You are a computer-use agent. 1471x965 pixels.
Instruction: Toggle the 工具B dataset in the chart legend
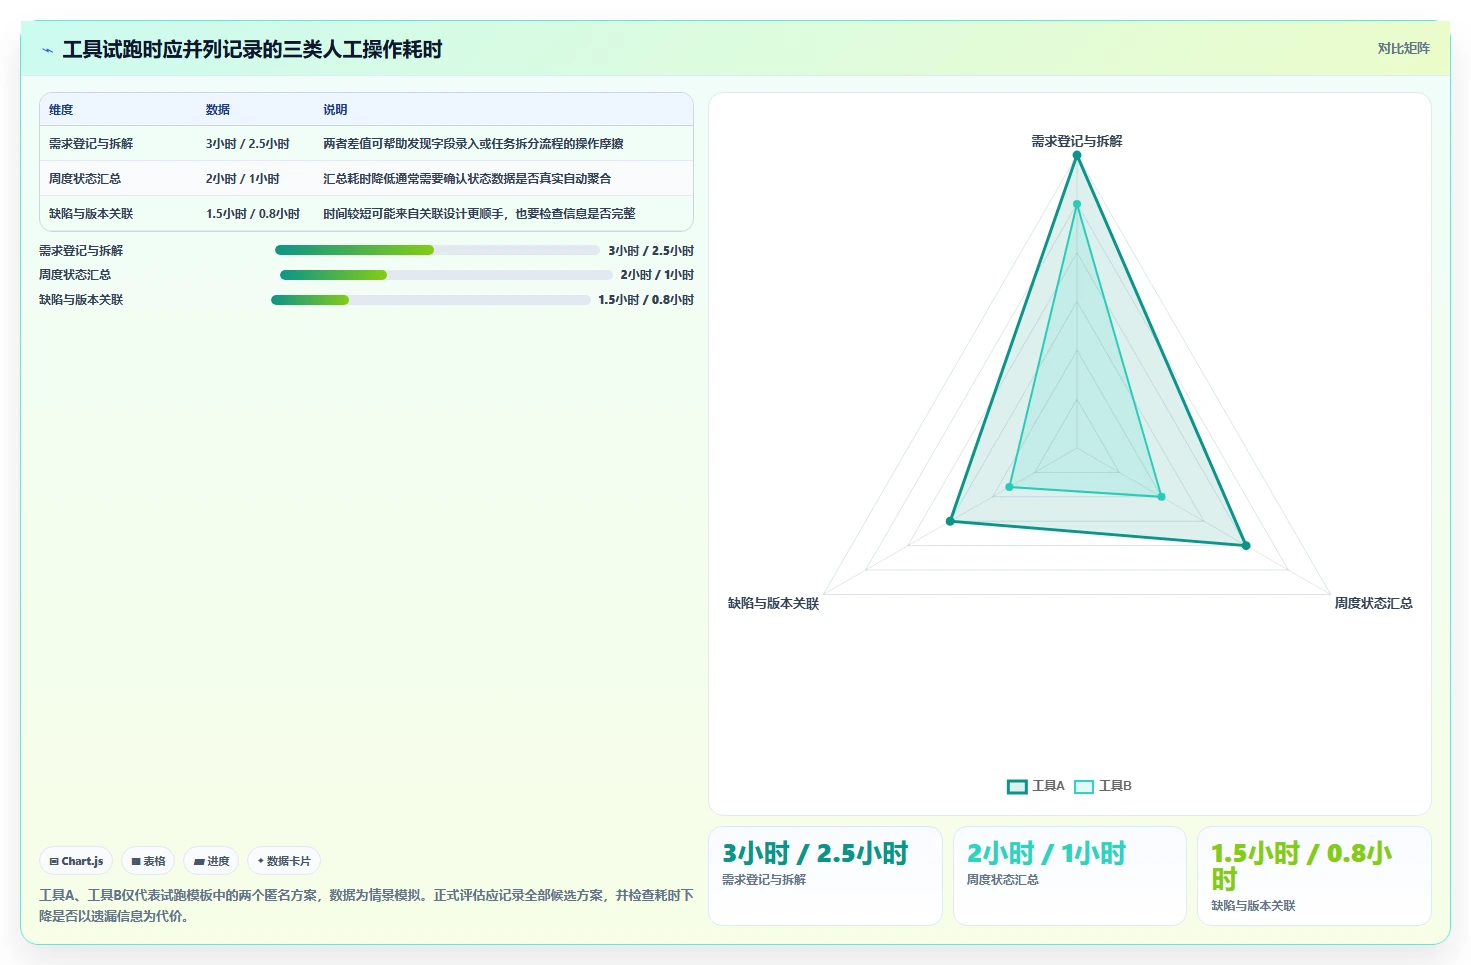pyautogui.click(x=1102, y=786)
